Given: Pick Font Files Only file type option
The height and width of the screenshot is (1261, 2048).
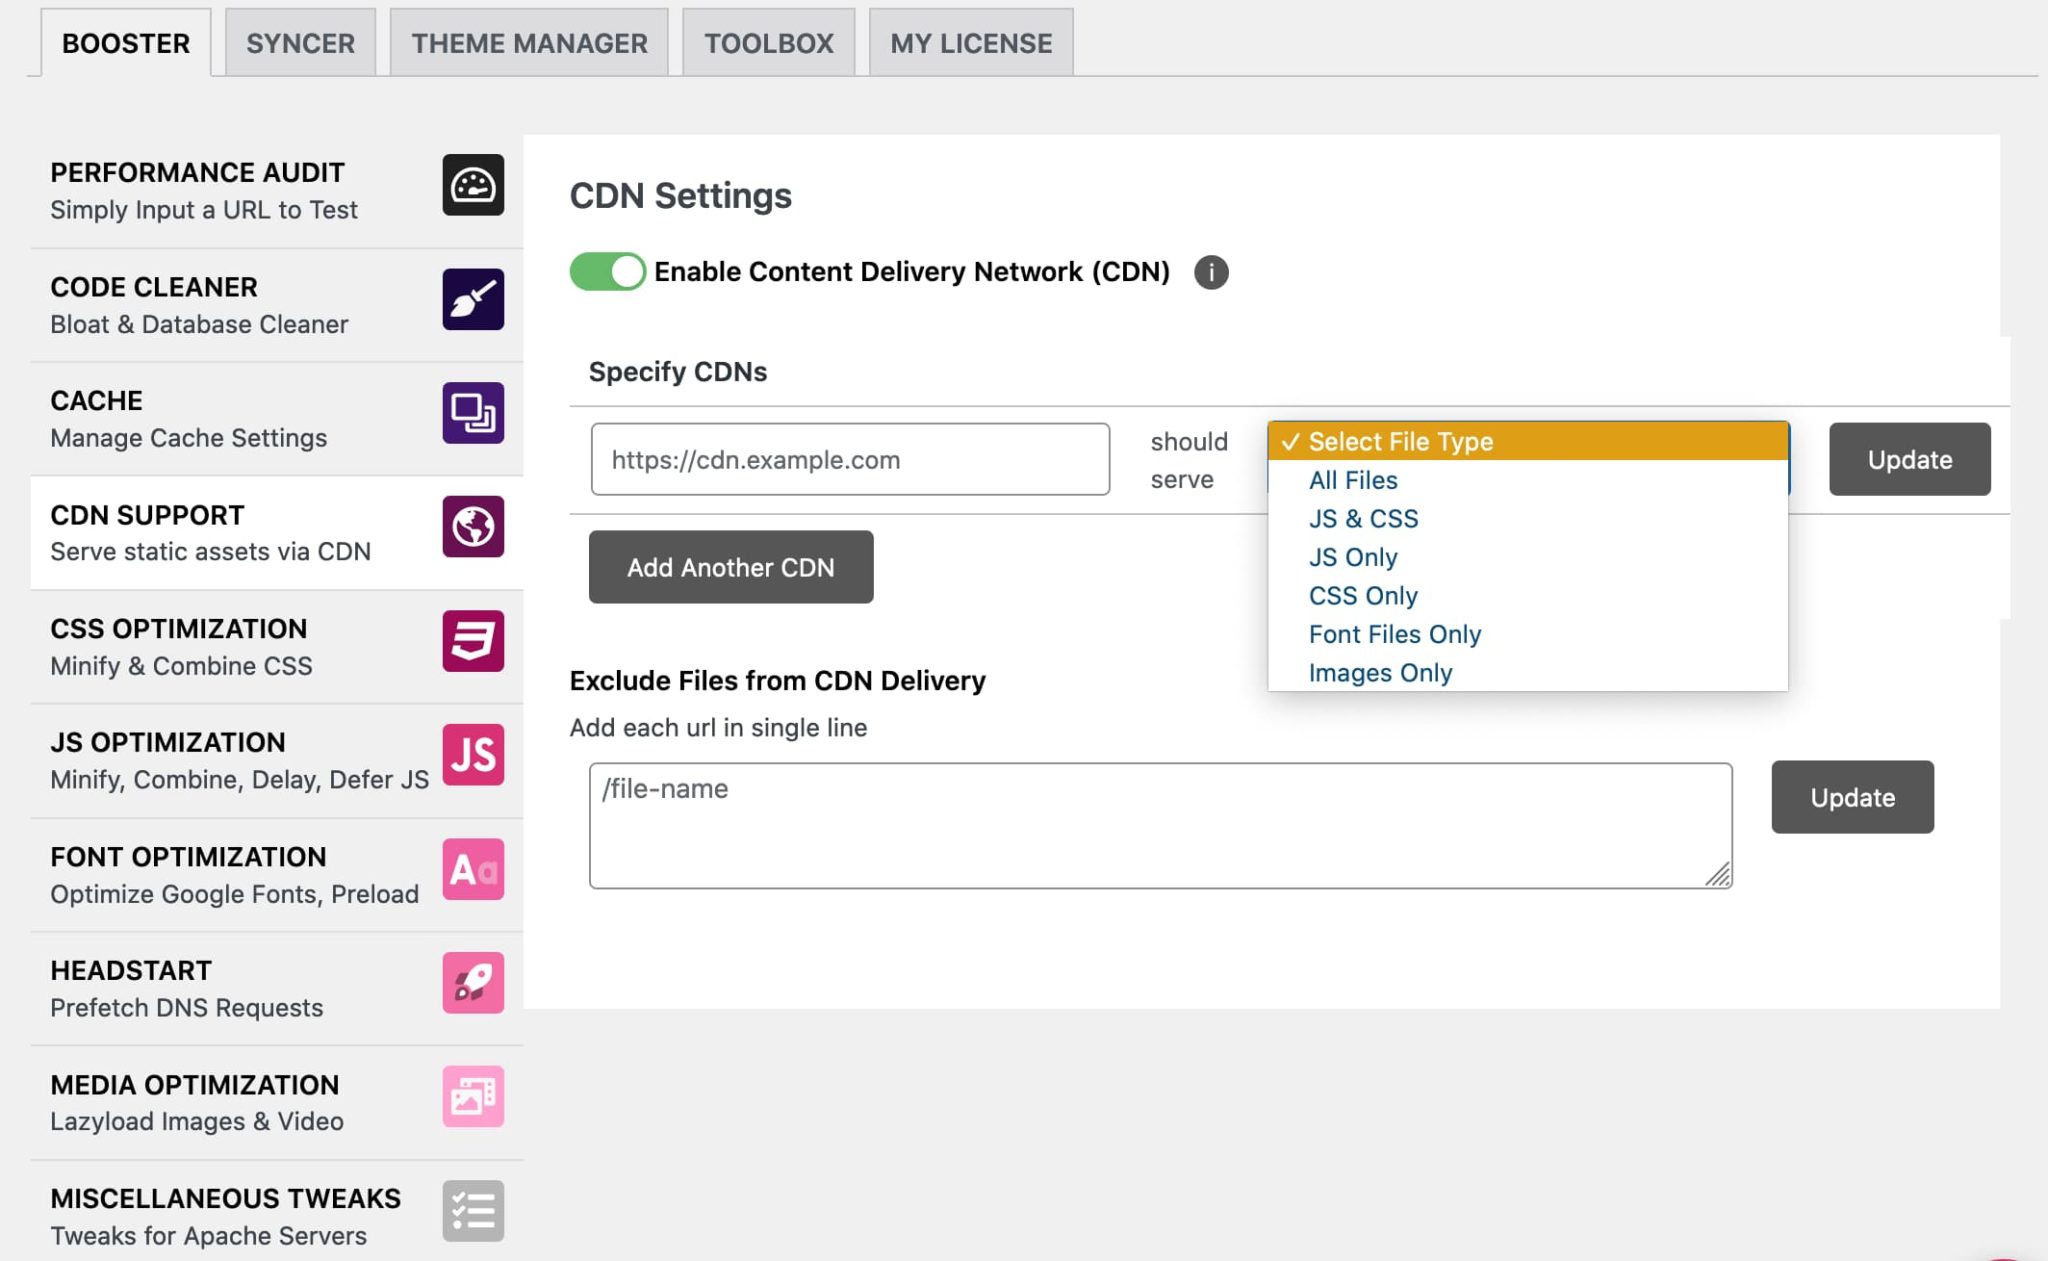Looking at the screenshot, I should pyautogui.click(x=1394, y=634).
